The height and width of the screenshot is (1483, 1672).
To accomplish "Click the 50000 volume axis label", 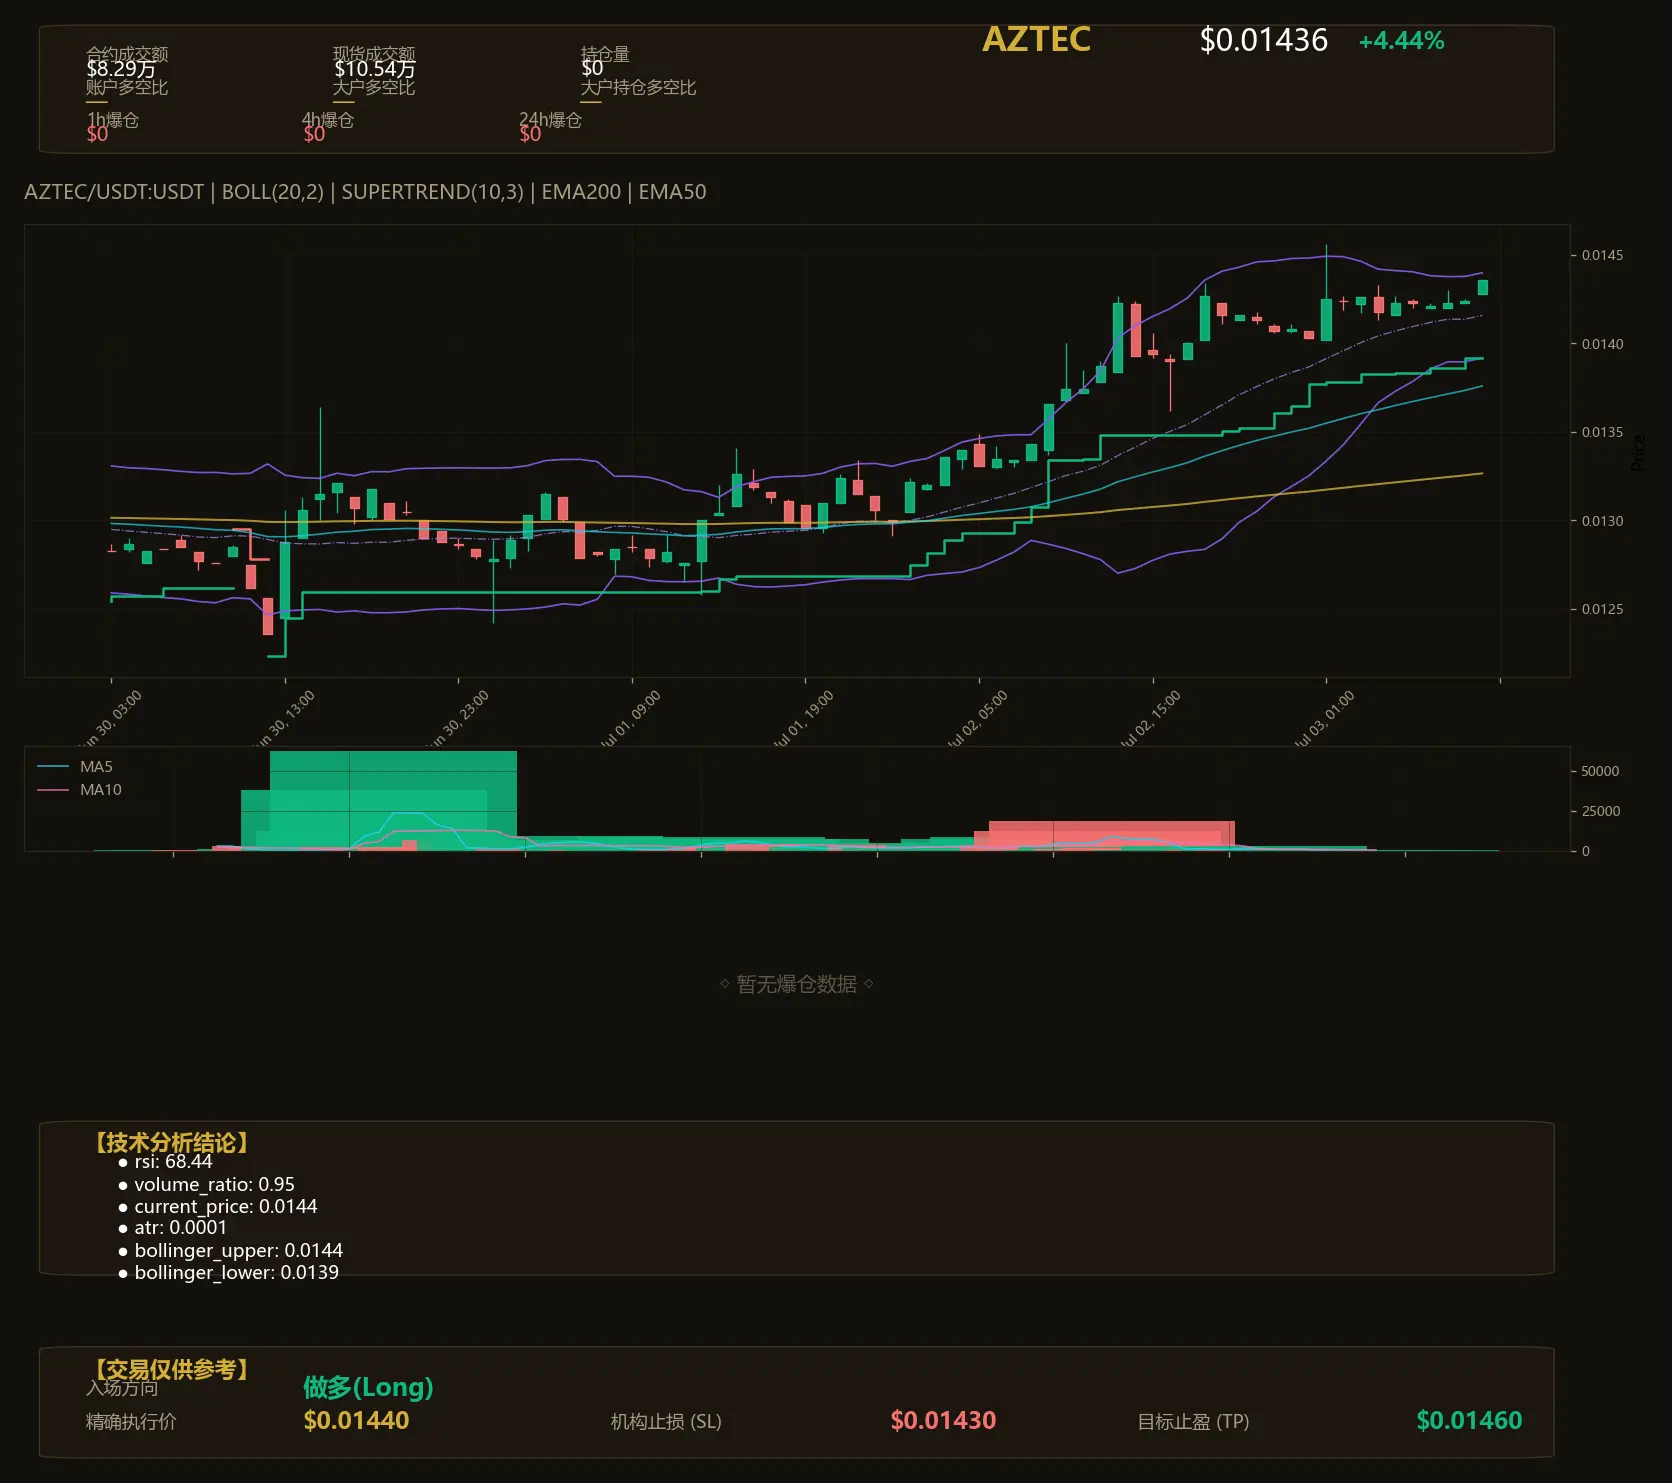I will click(1600, 771).
